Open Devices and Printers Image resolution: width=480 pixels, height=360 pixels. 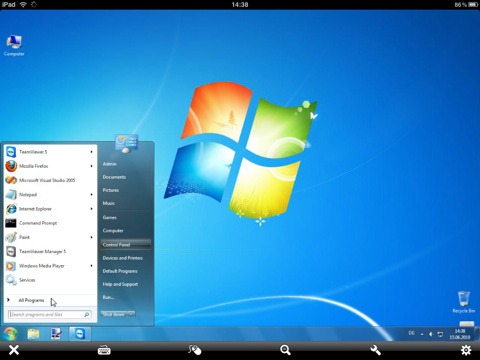(123, 258)
